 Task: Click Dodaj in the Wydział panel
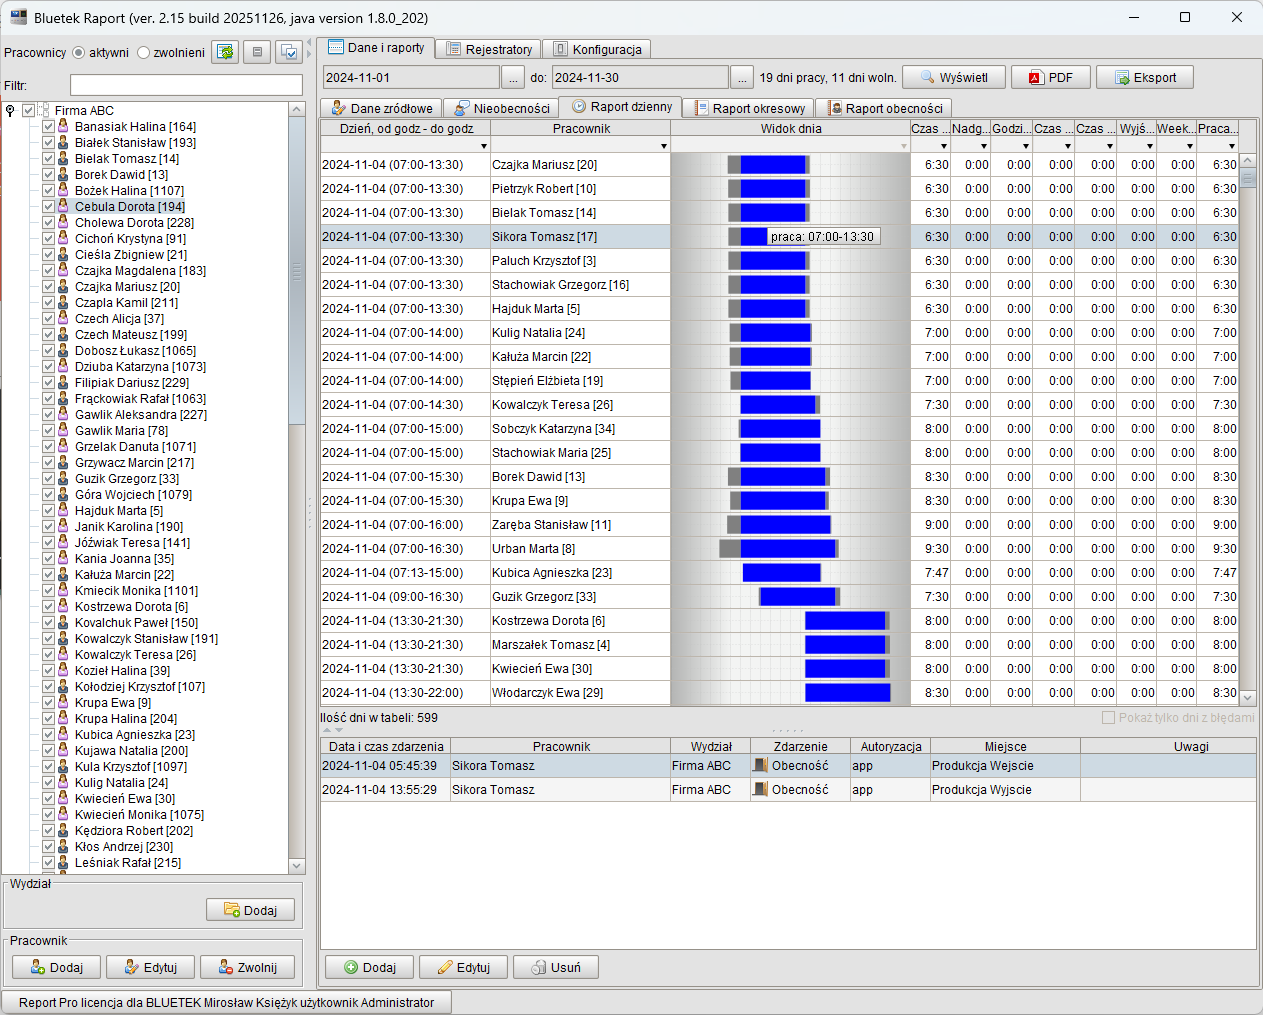[251, 911]
